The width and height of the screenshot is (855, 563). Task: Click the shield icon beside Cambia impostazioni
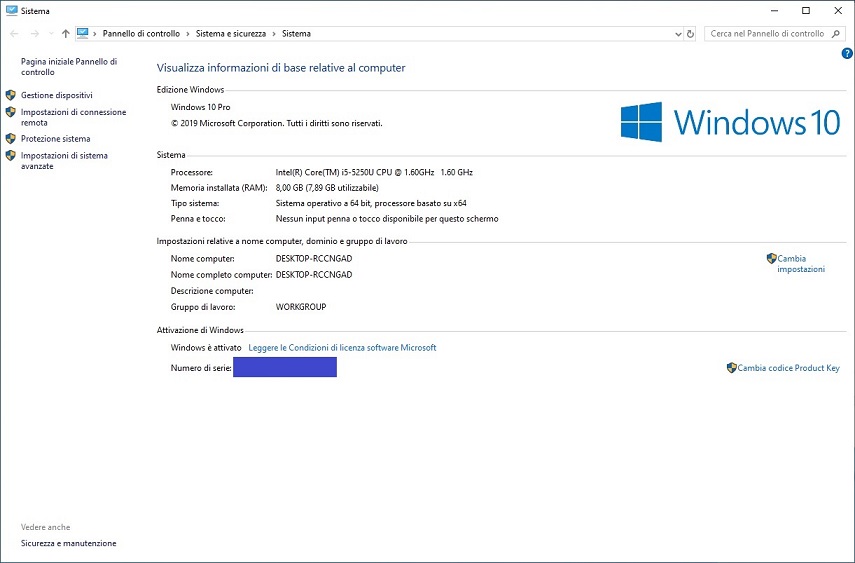click(x=771, y=258)
